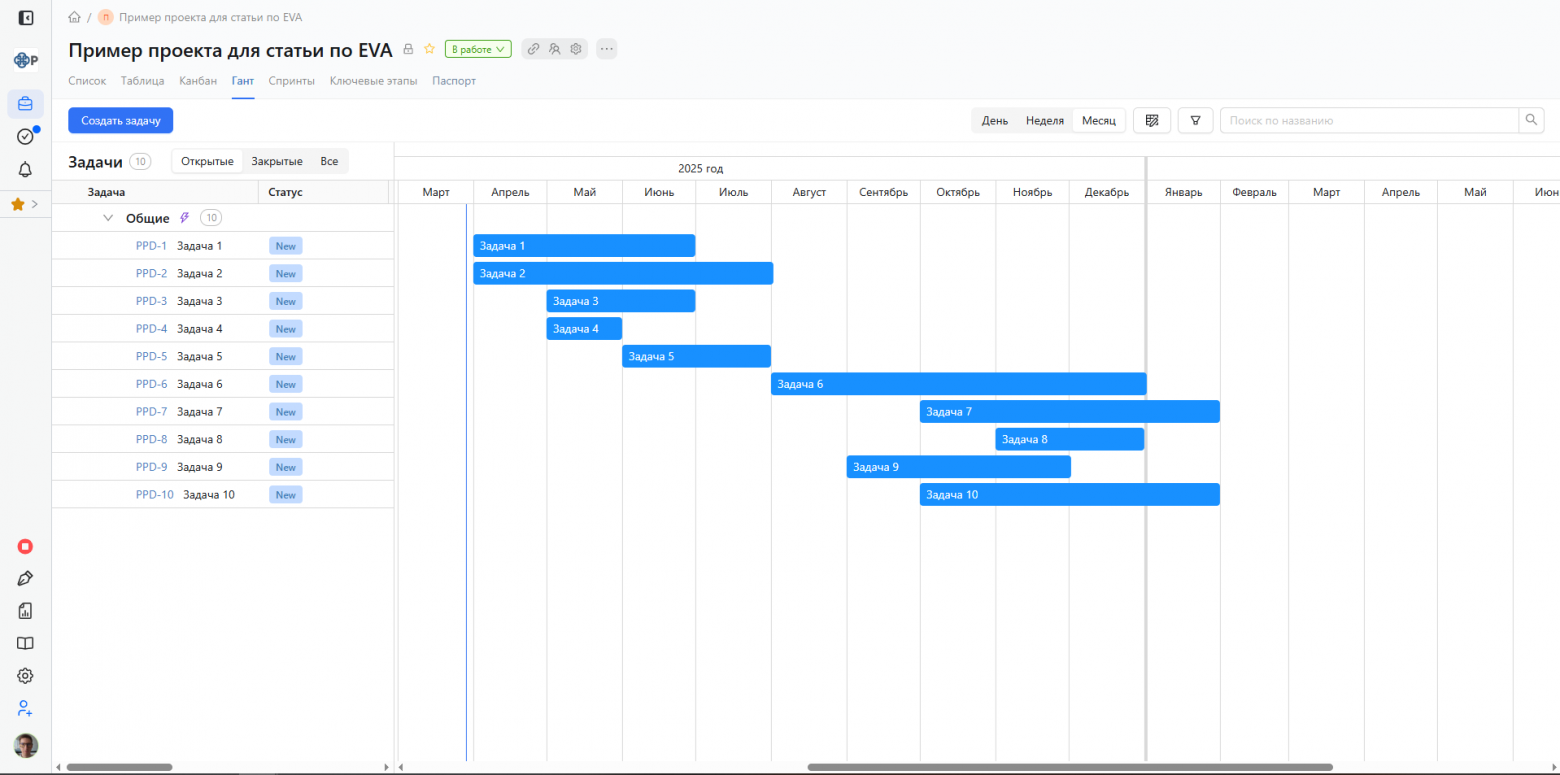This screenshot has height=775, width=1560.
Task: Switch to the Канбан tab
Action: tap(198, 81)
